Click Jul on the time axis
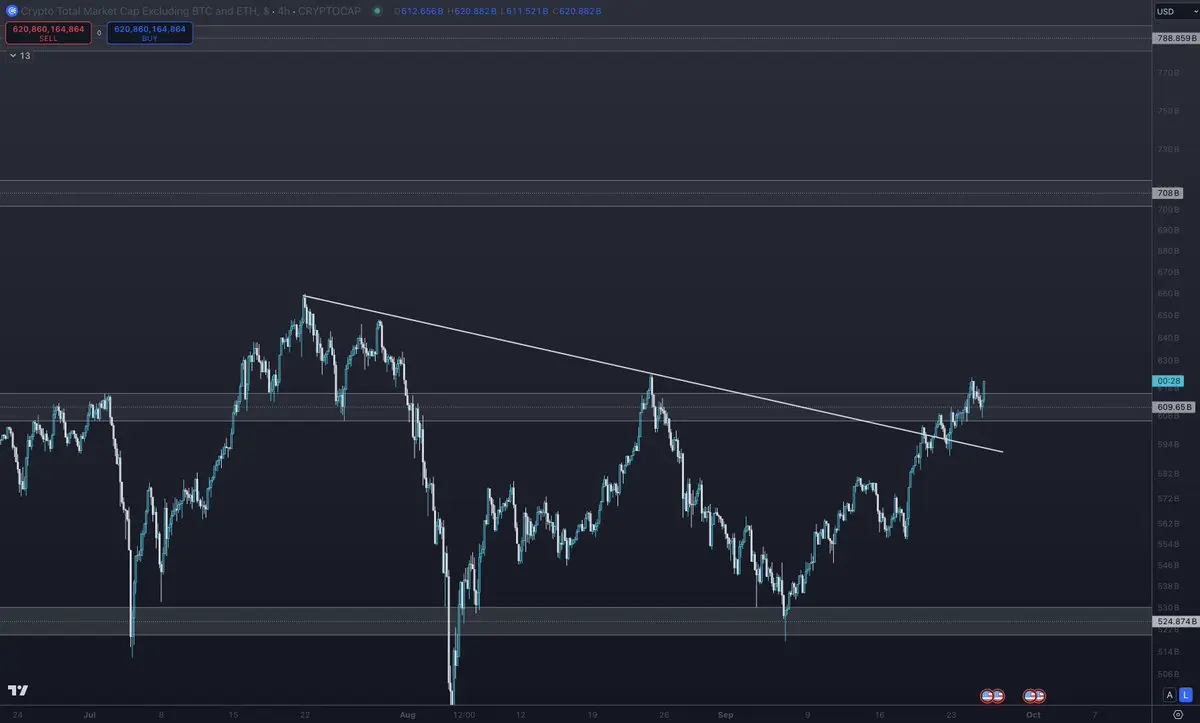The image size is (1200, 723). pos(91,715)
